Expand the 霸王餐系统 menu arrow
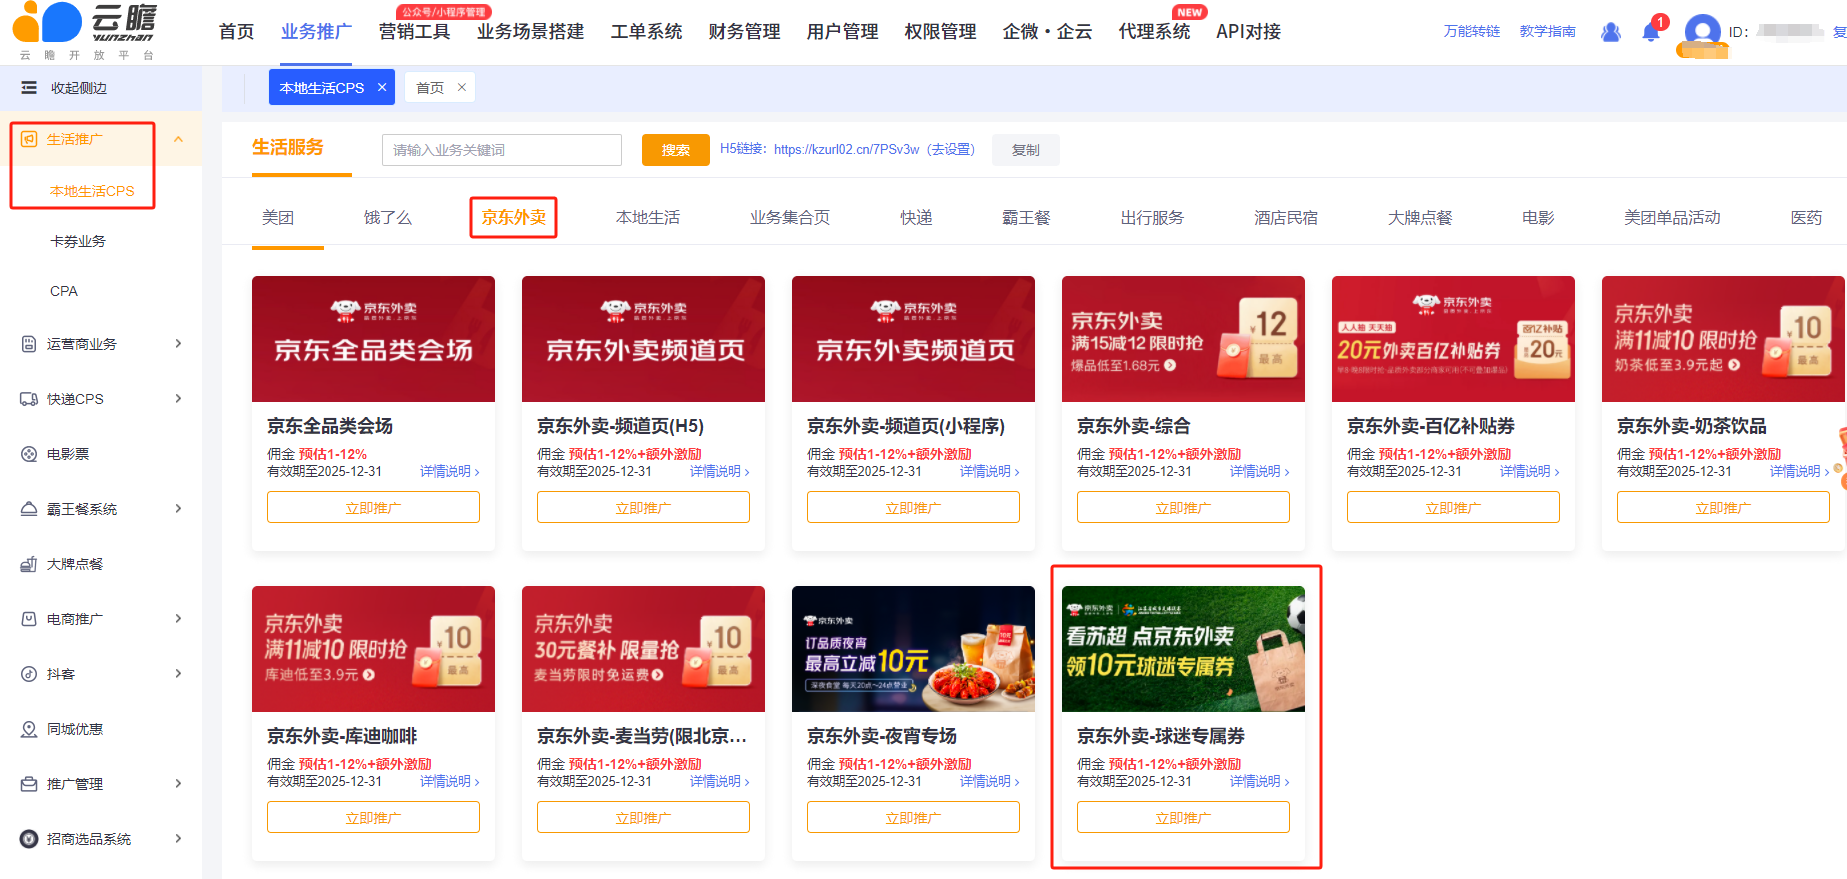Screen dimensions: 1847x879 click(x=179, y=509)
